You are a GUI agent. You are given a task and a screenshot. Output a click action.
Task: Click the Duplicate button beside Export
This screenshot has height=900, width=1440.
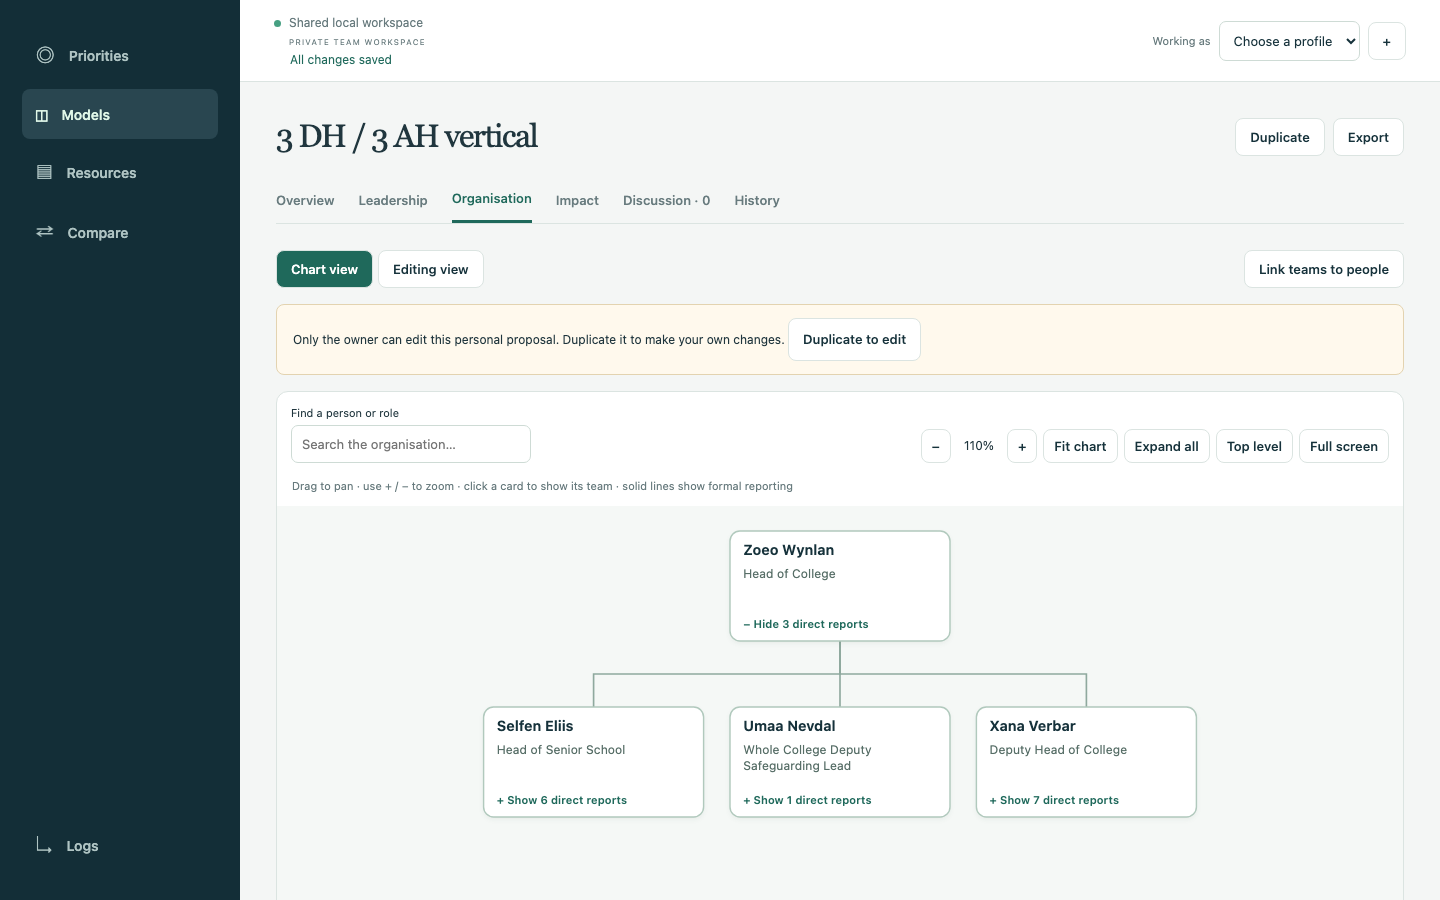1279,137
